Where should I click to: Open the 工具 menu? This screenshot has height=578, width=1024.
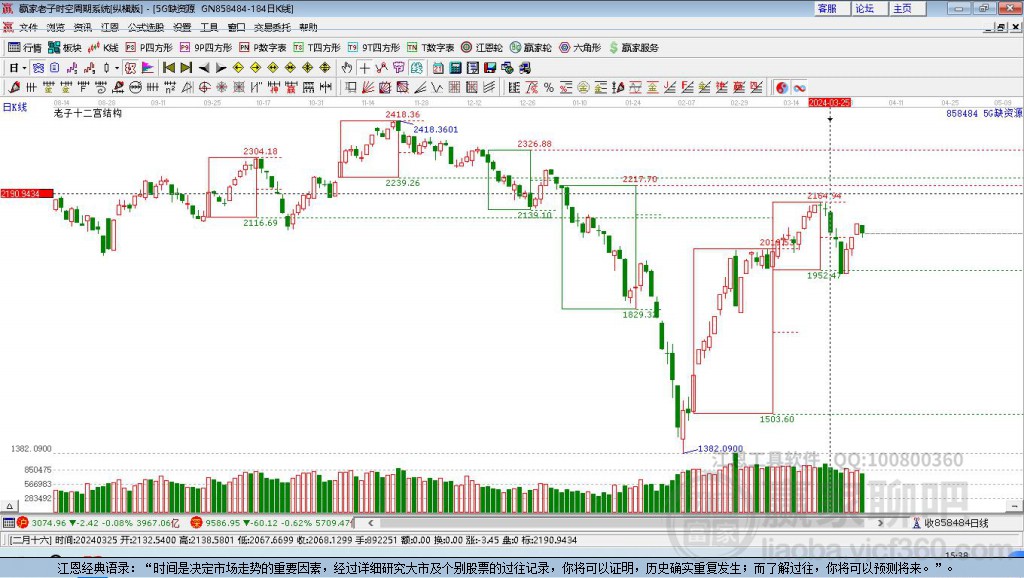pos(209,27)
